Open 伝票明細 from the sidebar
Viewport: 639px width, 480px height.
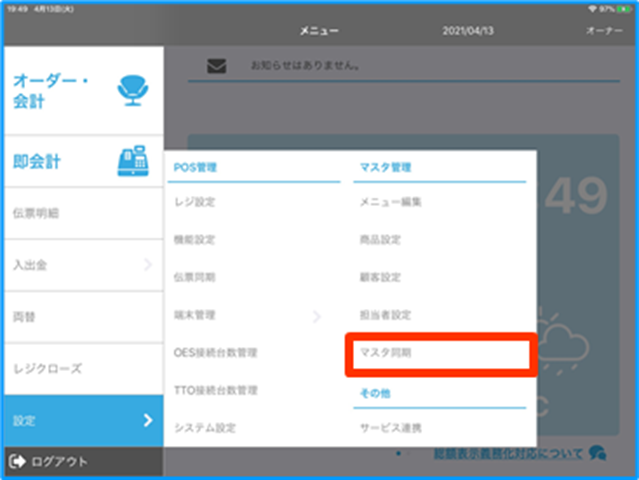(40, 213)
